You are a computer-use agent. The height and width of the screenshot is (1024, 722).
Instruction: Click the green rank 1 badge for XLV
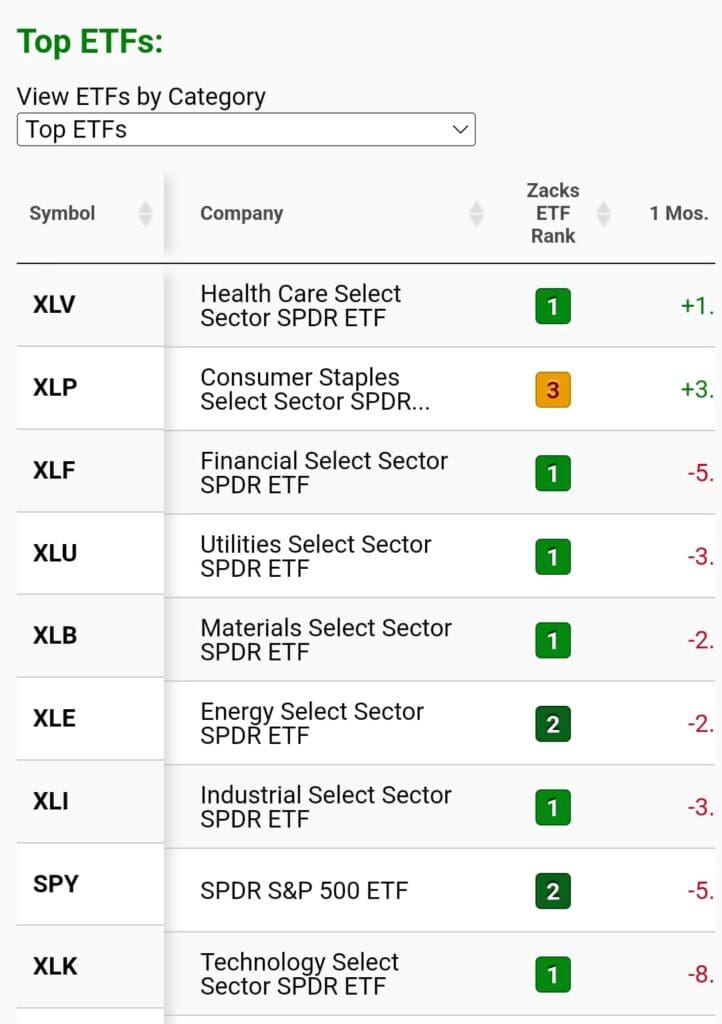552,307
